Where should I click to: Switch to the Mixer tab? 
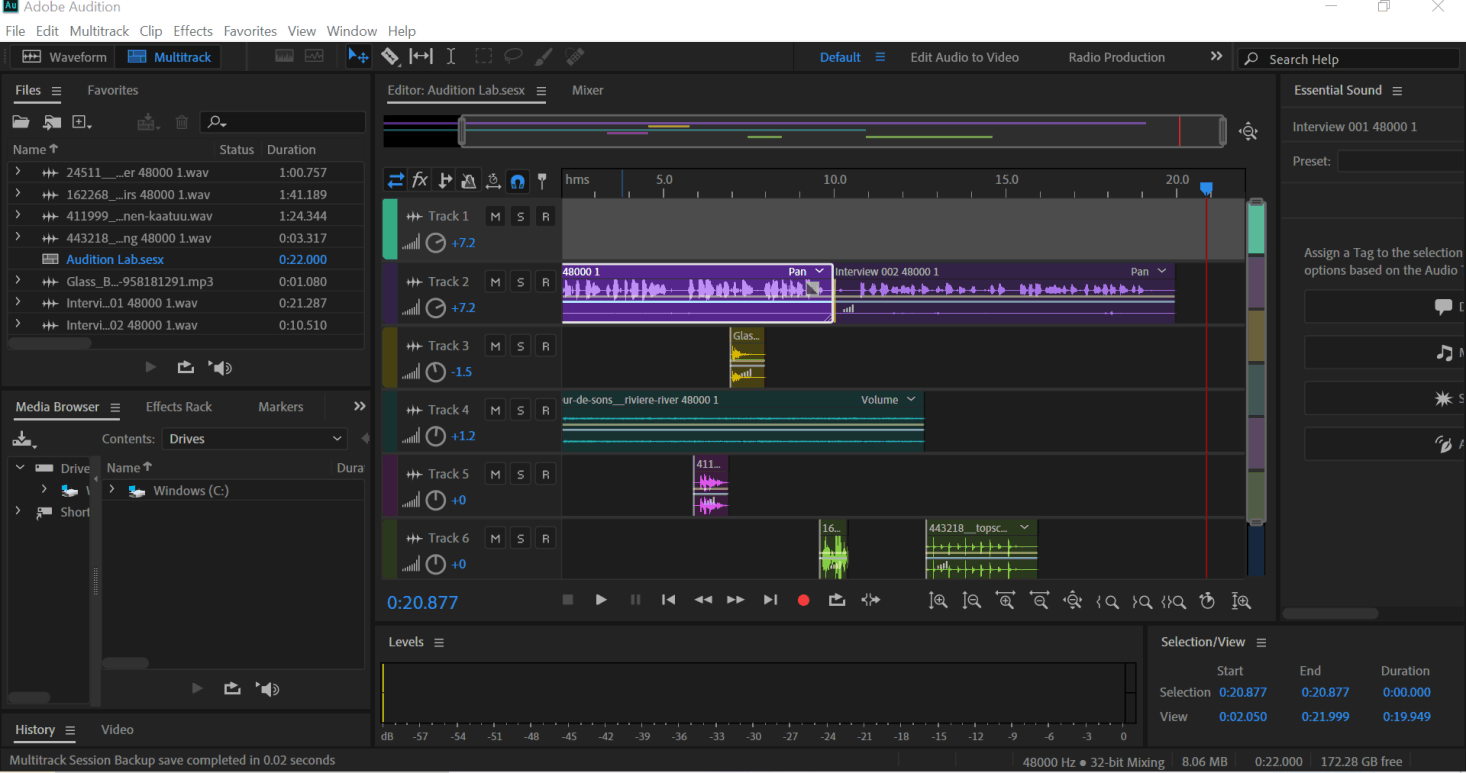coord(587,90)
